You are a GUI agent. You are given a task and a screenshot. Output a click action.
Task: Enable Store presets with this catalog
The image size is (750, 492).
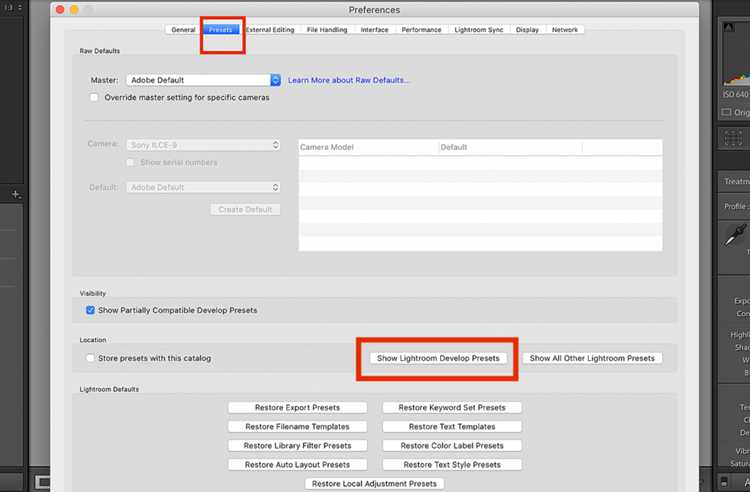(x=90, y=358)
